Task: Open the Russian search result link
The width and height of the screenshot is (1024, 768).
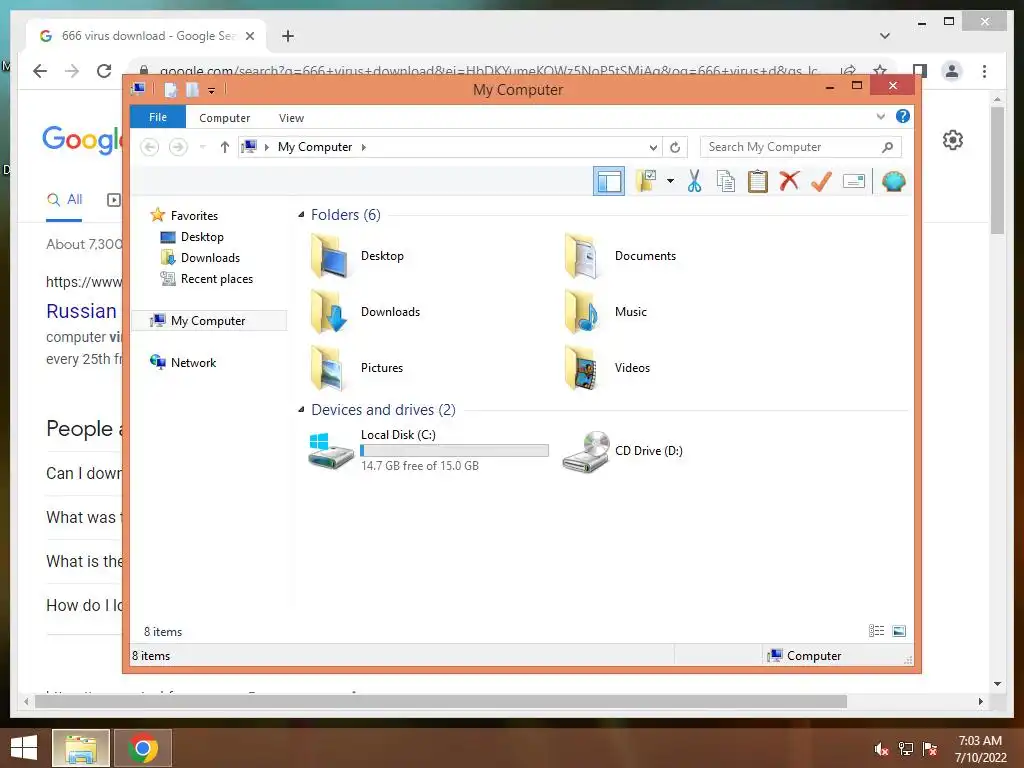Action: click(x=82, y=311)
